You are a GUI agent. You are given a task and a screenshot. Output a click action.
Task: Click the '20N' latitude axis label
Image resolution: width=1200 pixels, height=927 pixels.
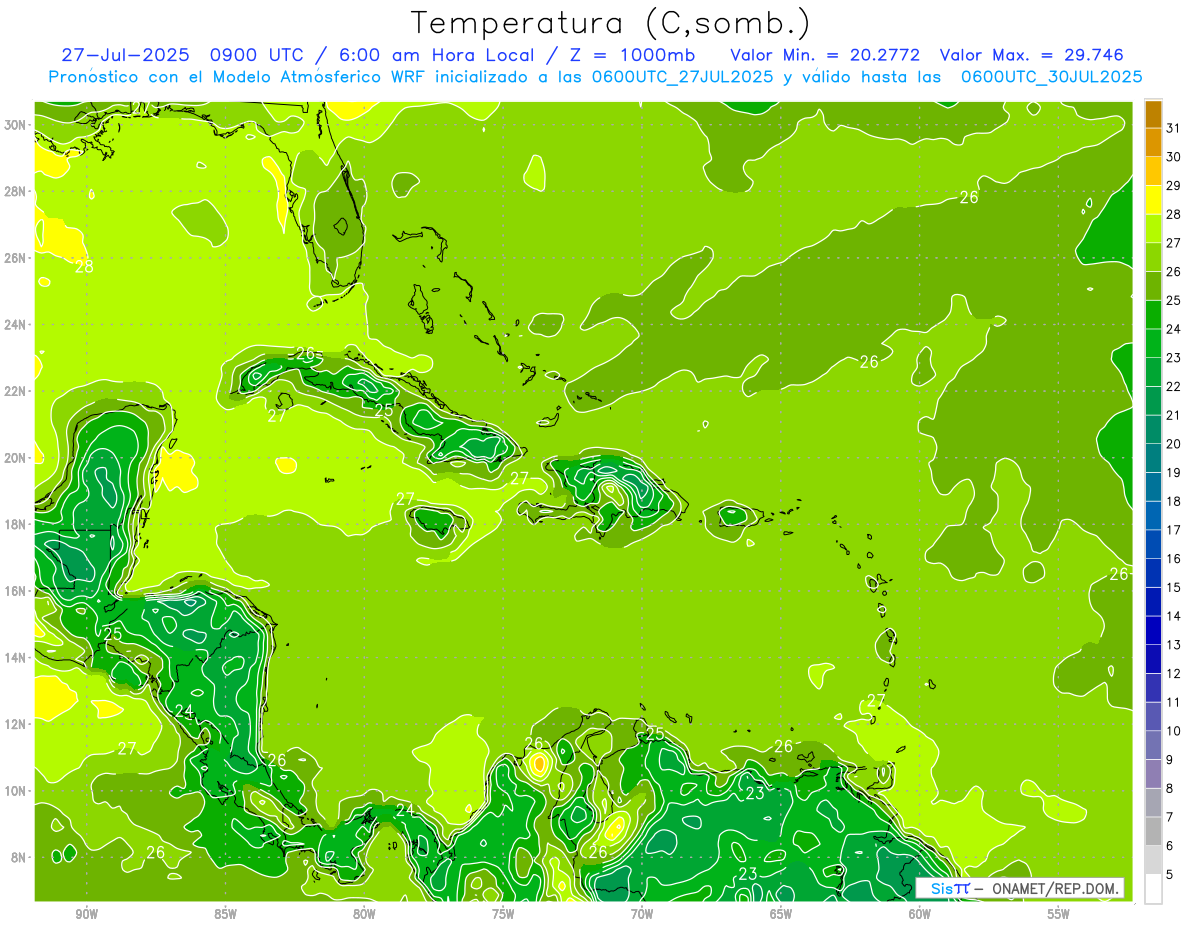[x=17, y=458]
